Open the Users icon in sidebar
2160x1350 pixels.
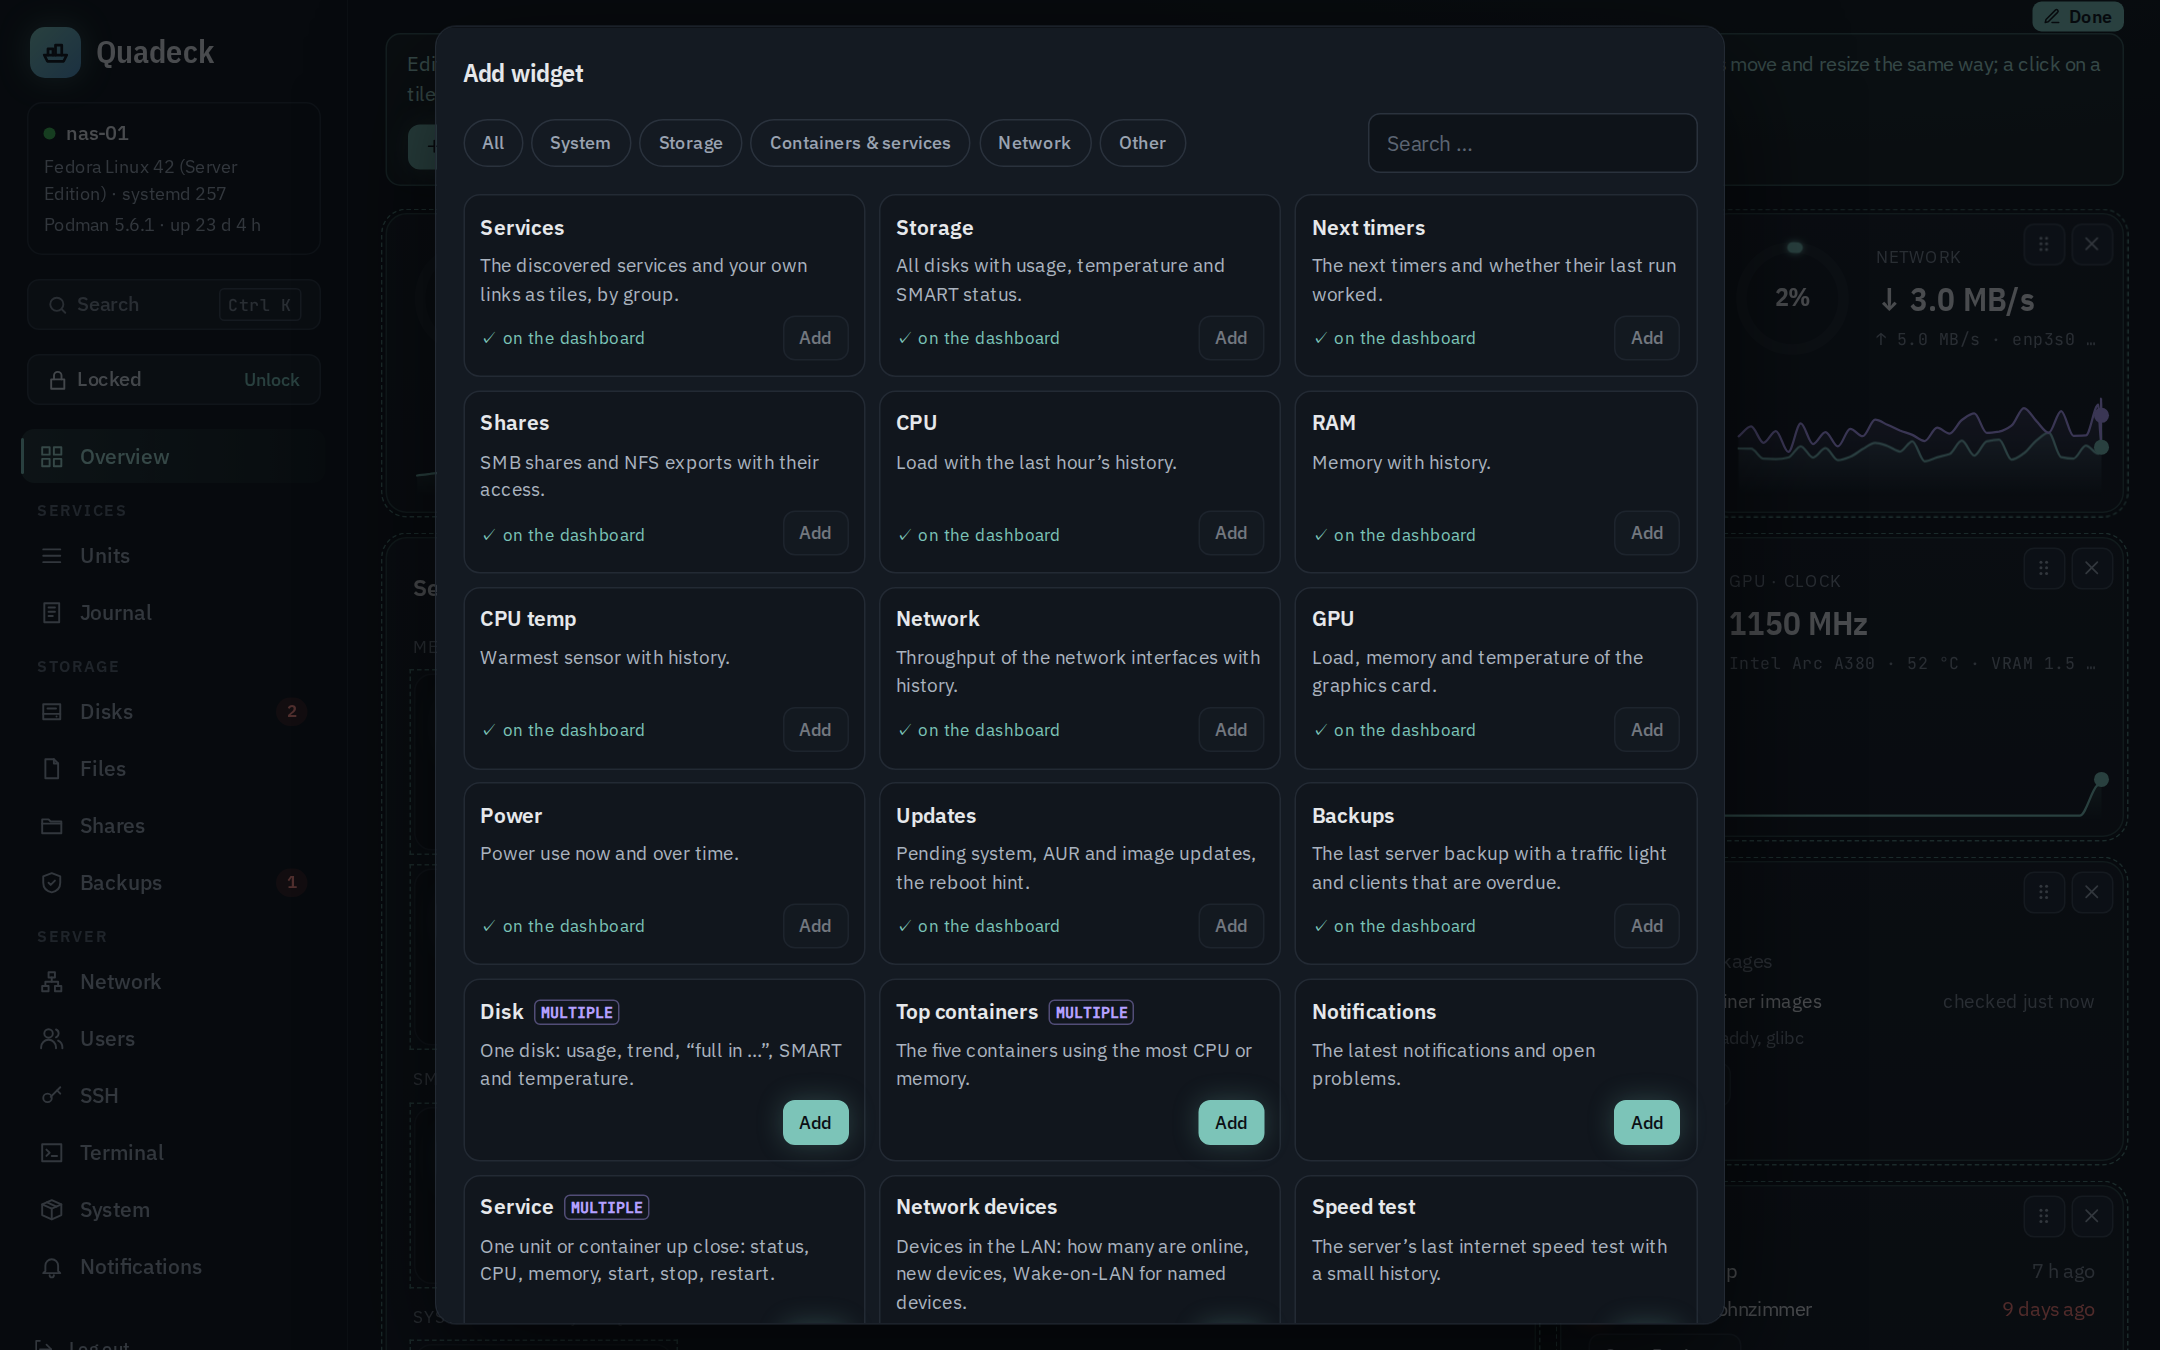pyautogui.click(x=52, y=1039)
